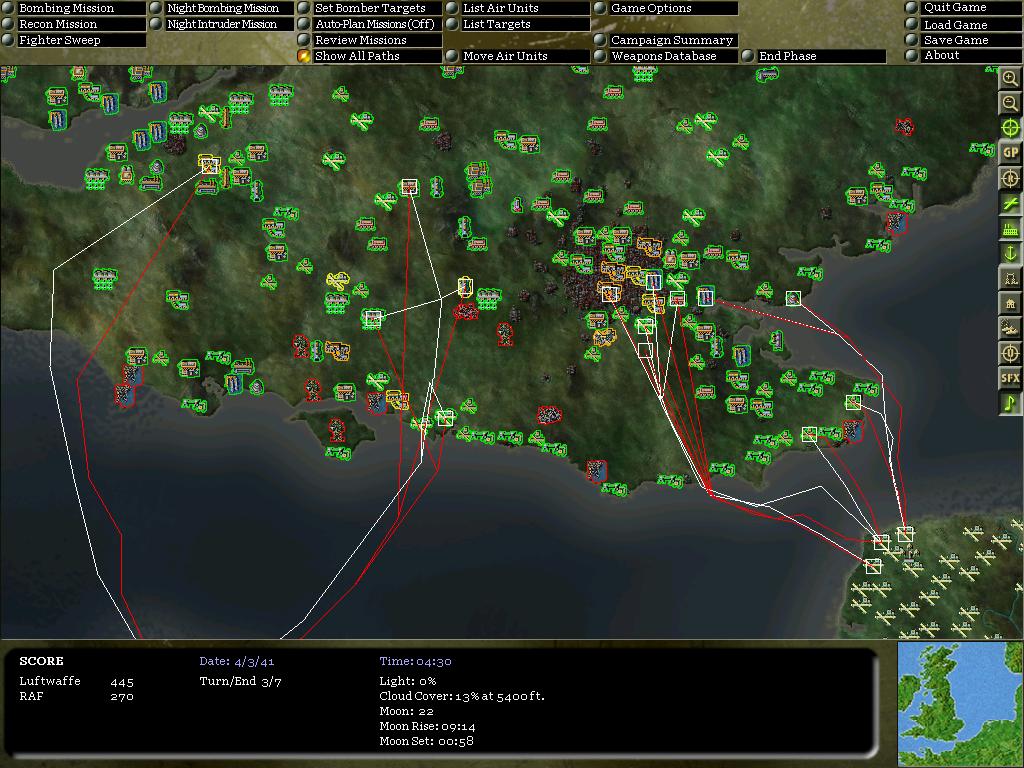
Task: Click the Time: 04:30 text
Action: [x=415, y=661]
